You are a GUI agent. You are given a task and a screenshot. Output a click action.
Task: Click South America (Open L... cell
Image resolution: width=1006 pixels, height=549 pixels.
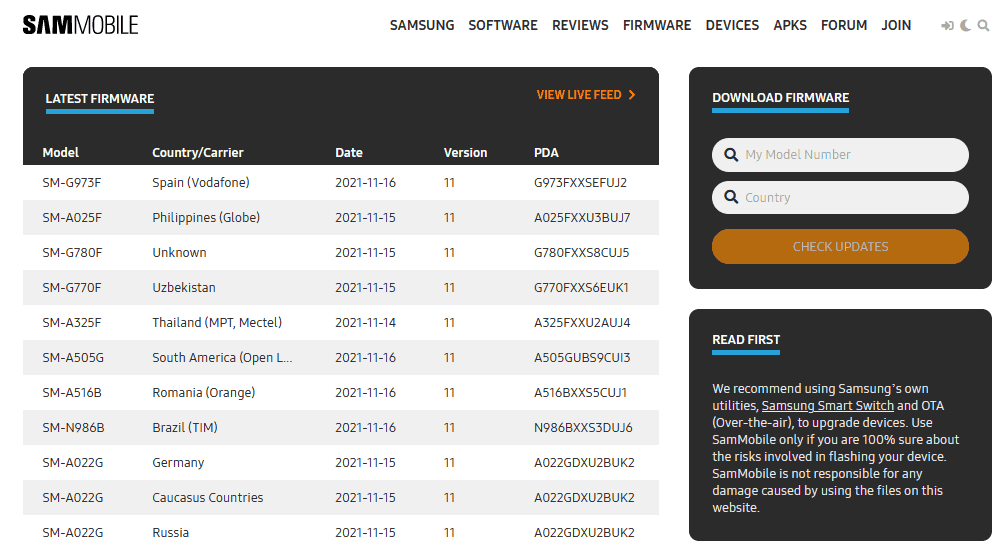tap(222, 357)
